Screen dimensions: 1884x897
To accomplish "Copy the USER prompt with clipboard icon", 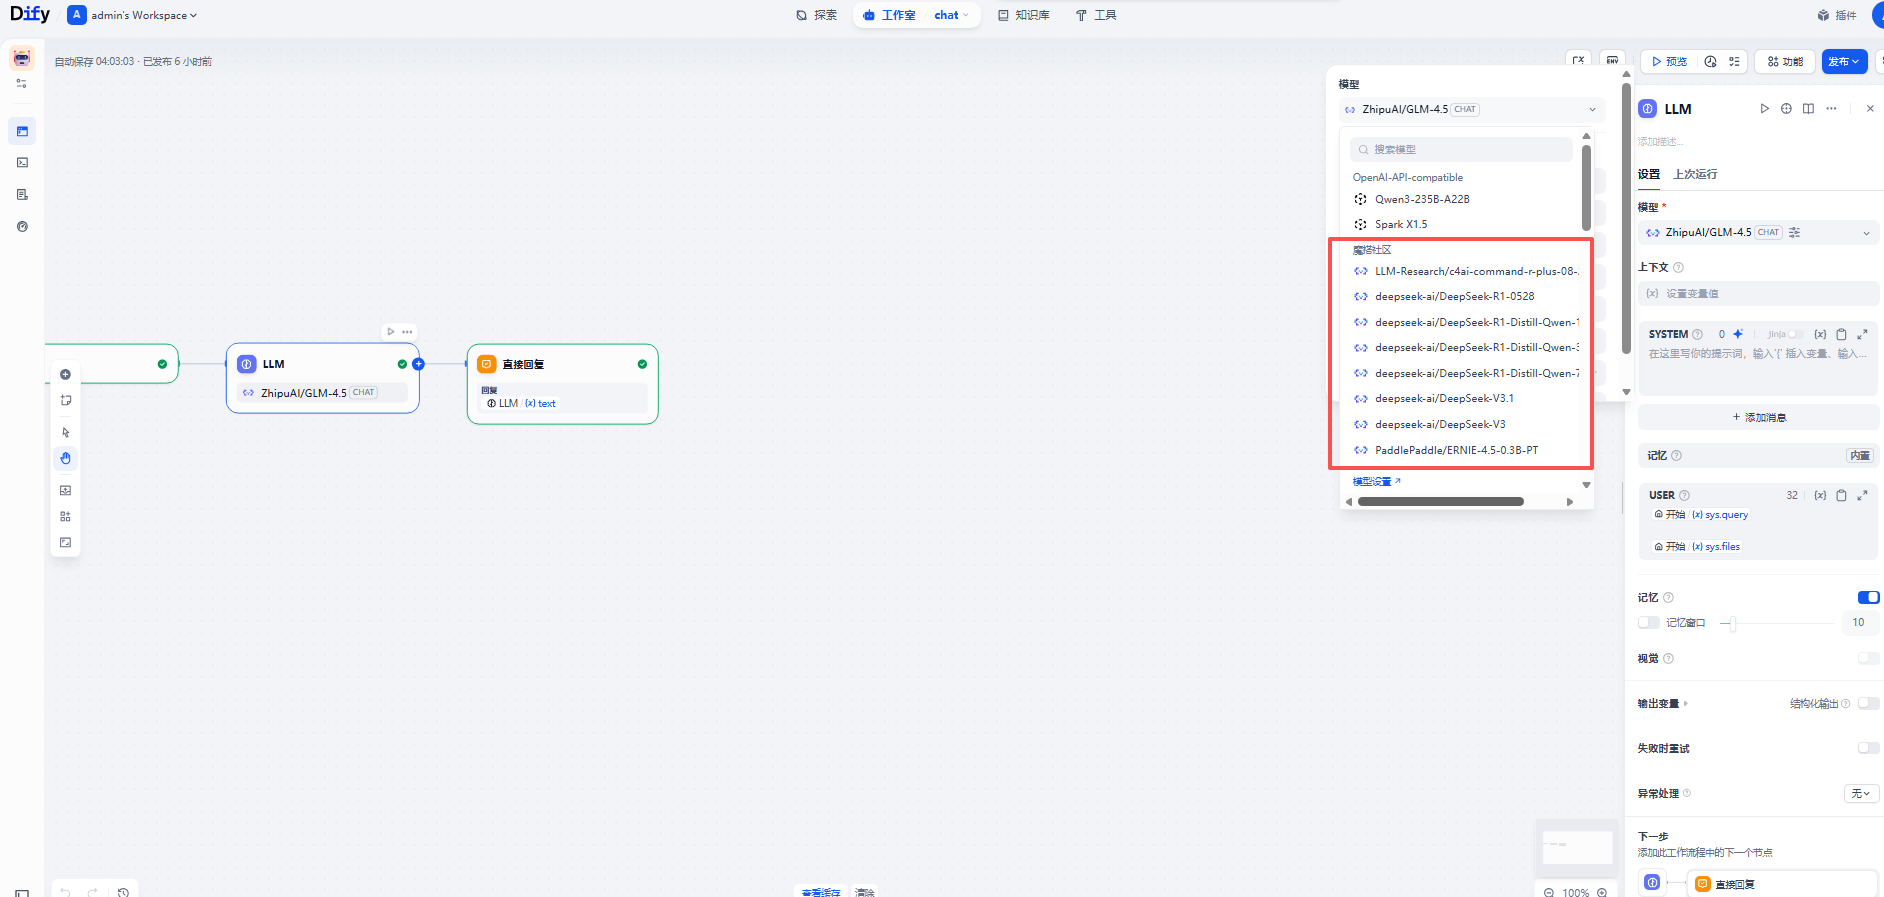I will [1841, 495].
